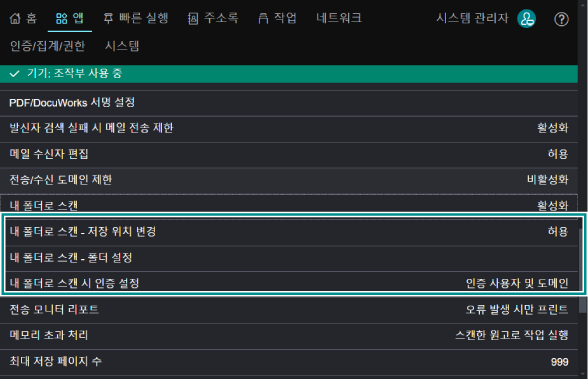The image size is (588, 379).
Task: Select the 시스템 submenu item
Action: (122, 46)
